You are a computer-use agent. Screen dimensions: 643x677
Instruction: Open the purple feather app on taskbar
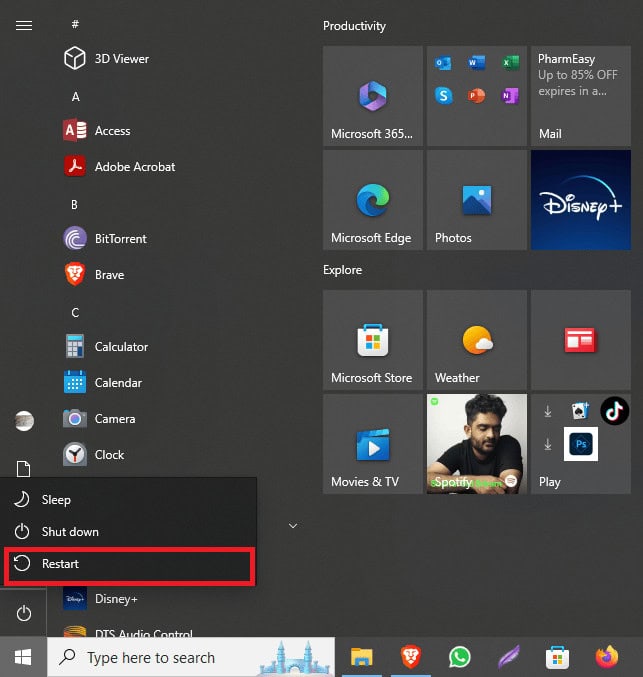click(x=508, y=657)
